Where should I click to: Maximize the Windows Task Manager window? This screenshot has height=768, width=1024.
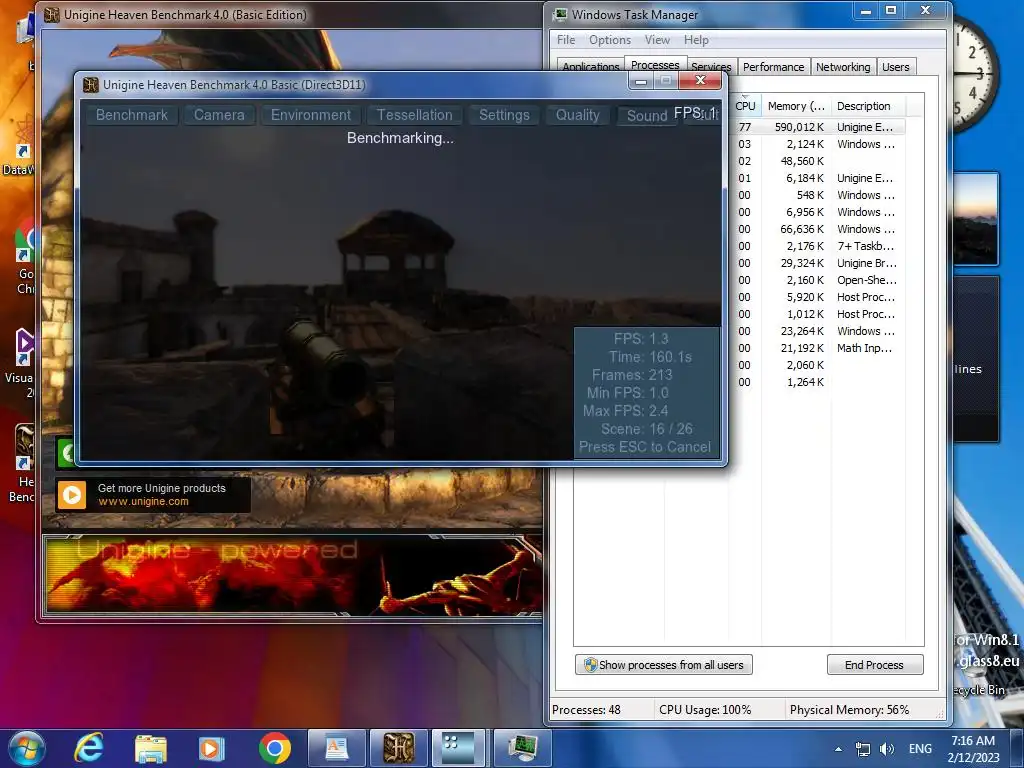pyautogui.click(x=890, y=10)
